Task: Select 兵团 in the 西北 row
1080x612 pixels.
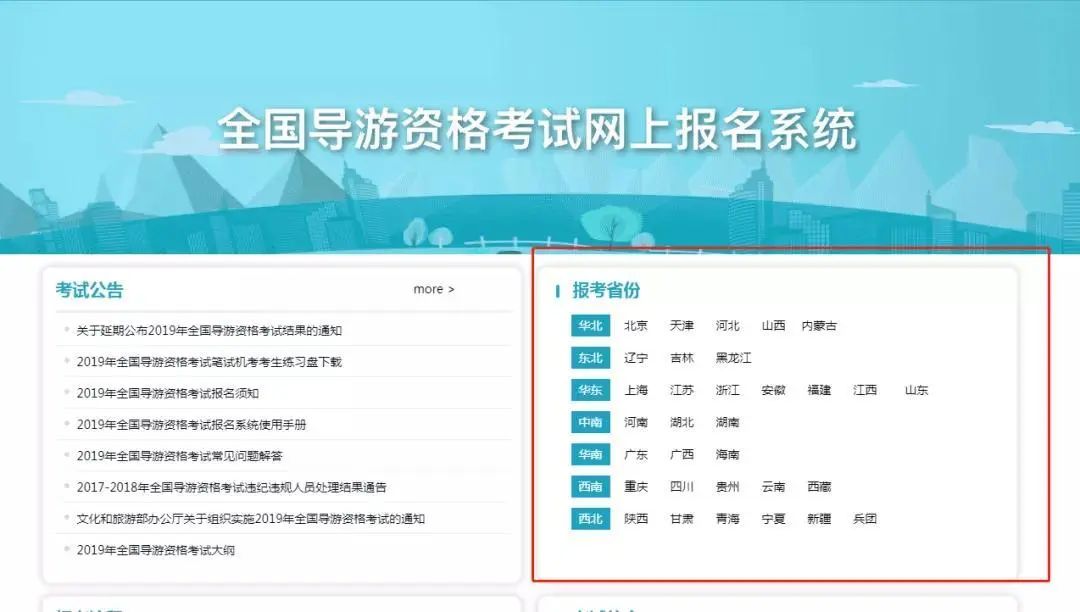Action: [x=865, y=519]
